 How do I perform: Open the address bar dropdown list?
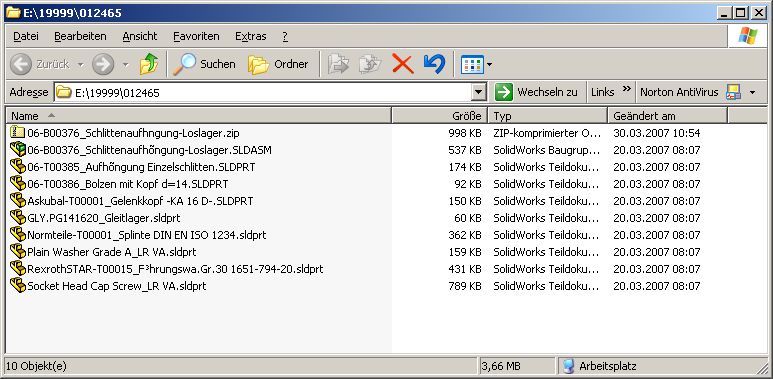point(478,92)
